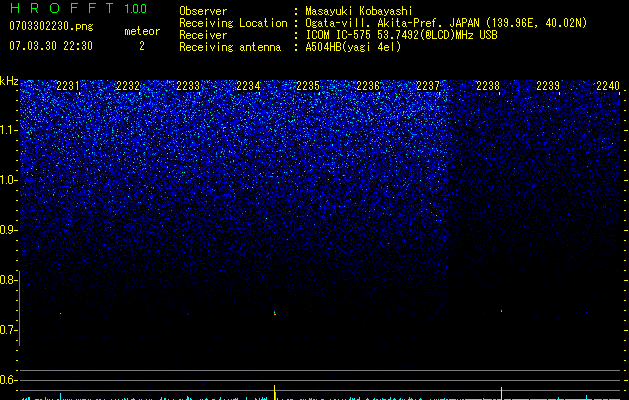The image size is (629, 400).
Task: Click the 0.6 kHz frequency label
Action: [9, 380]
